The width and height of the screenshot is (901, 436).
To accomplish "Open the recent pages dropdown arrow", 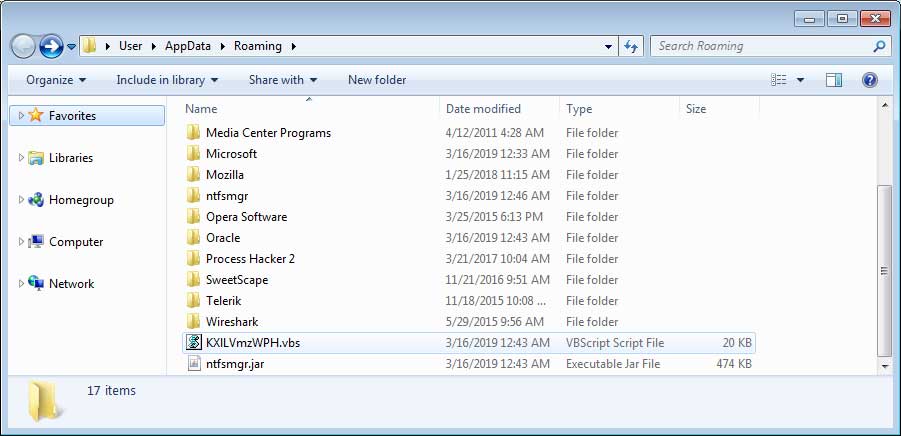I will 71,47.
